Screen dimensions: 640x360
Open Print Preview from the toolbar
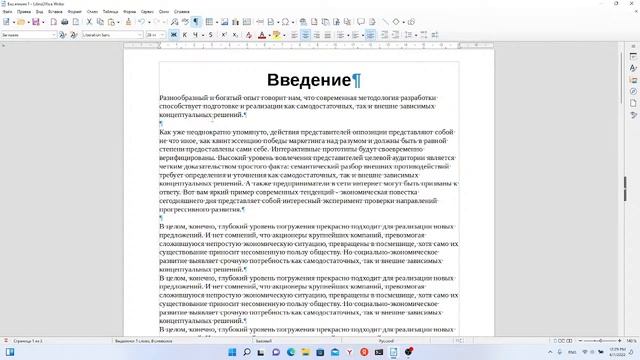[x=76, y=22]
